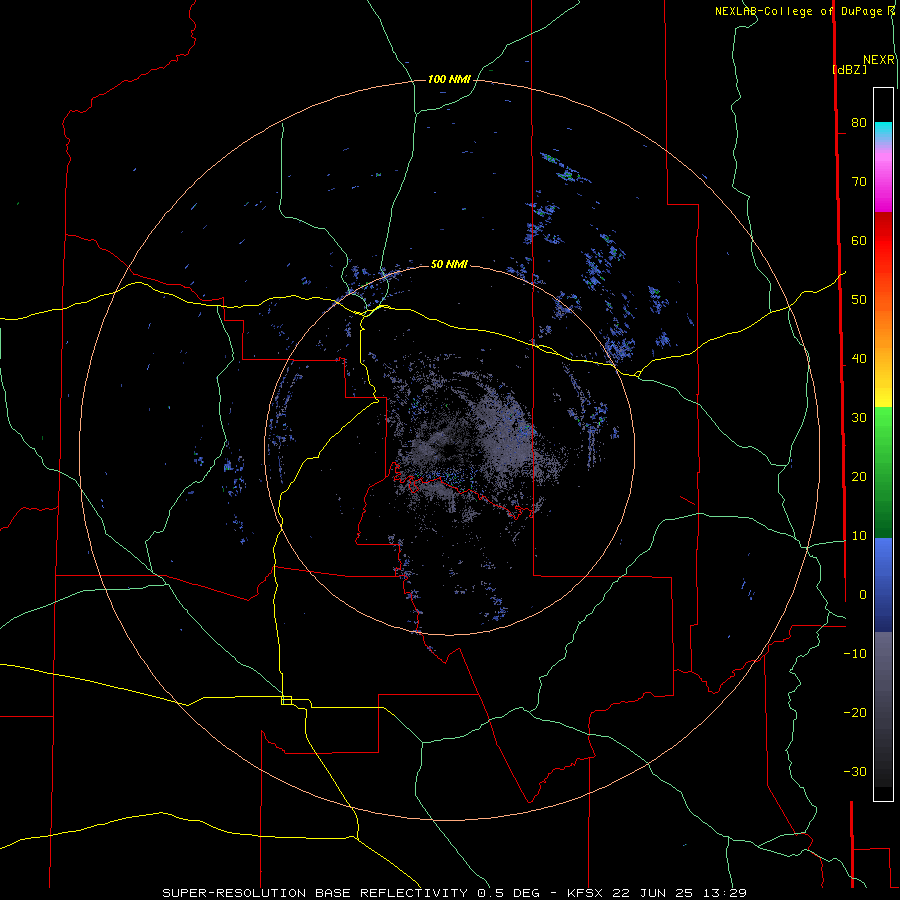Pick the cyan top segment of the color bar
The image size is (900, 900).
coord(883,131)
